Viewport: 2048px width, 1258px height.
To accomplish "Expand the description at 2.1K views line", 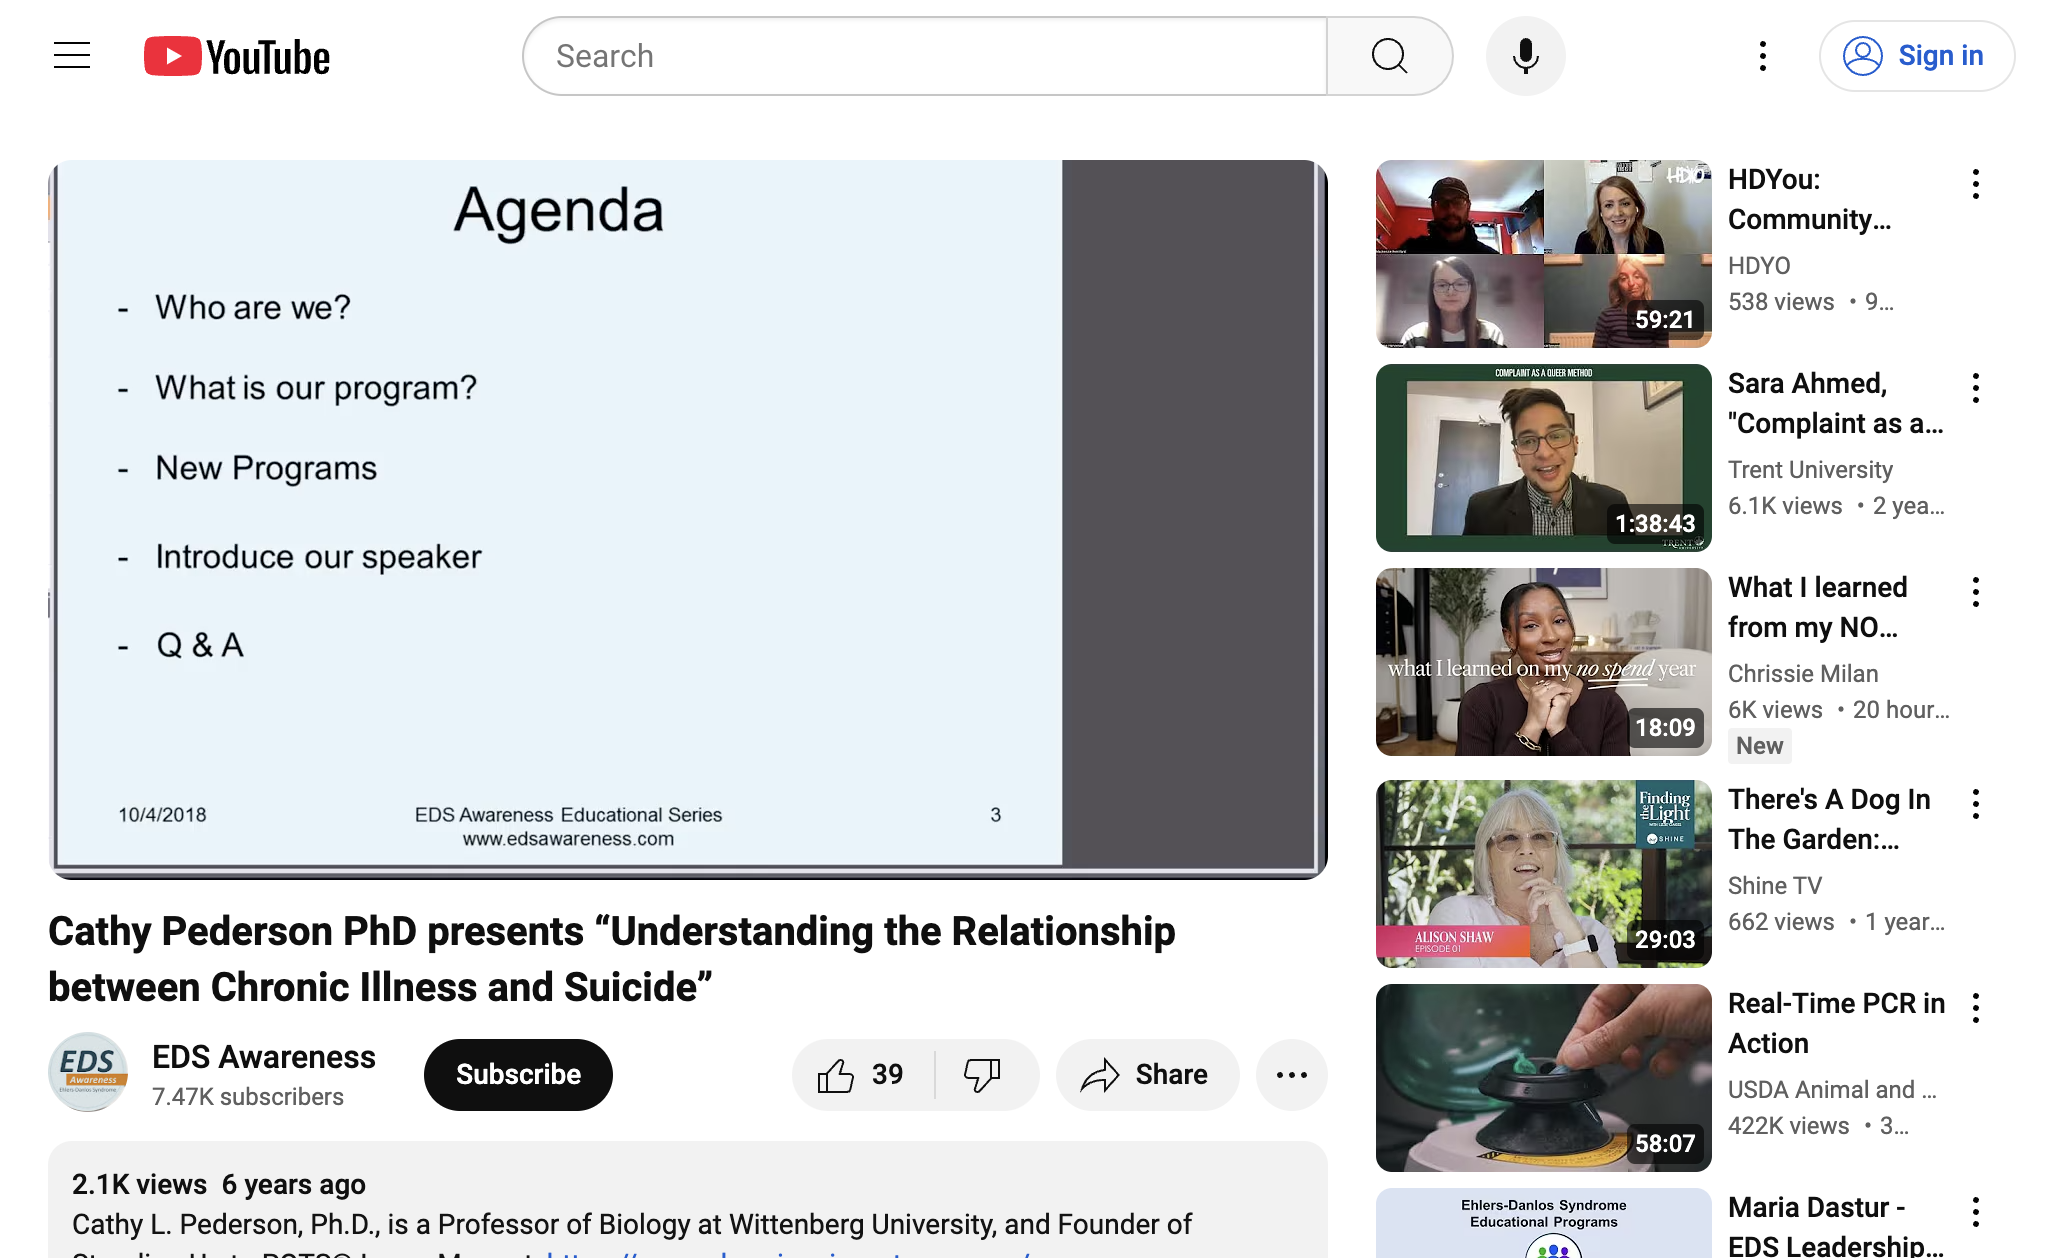I will [x=219, y=1185].
